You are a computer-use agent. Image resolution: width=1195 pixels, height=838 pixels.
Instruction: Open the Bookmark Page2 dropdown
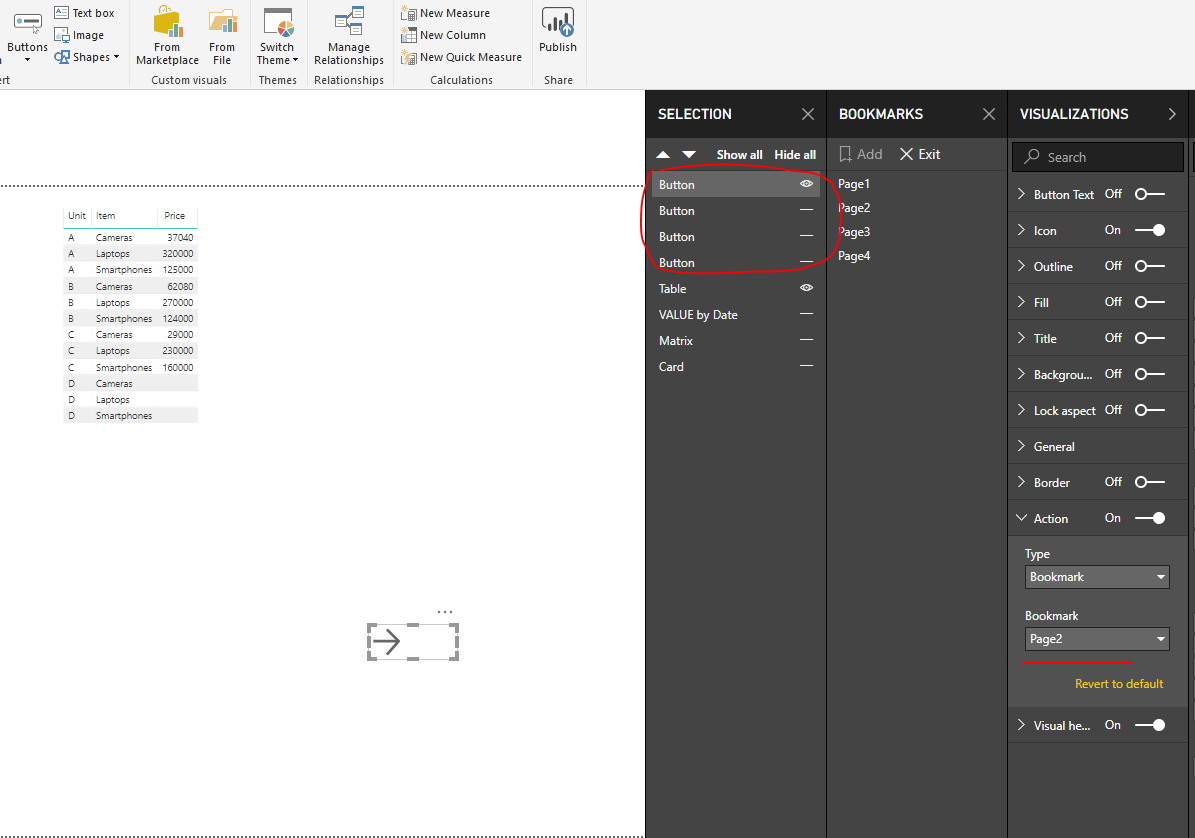point(1097,638)
